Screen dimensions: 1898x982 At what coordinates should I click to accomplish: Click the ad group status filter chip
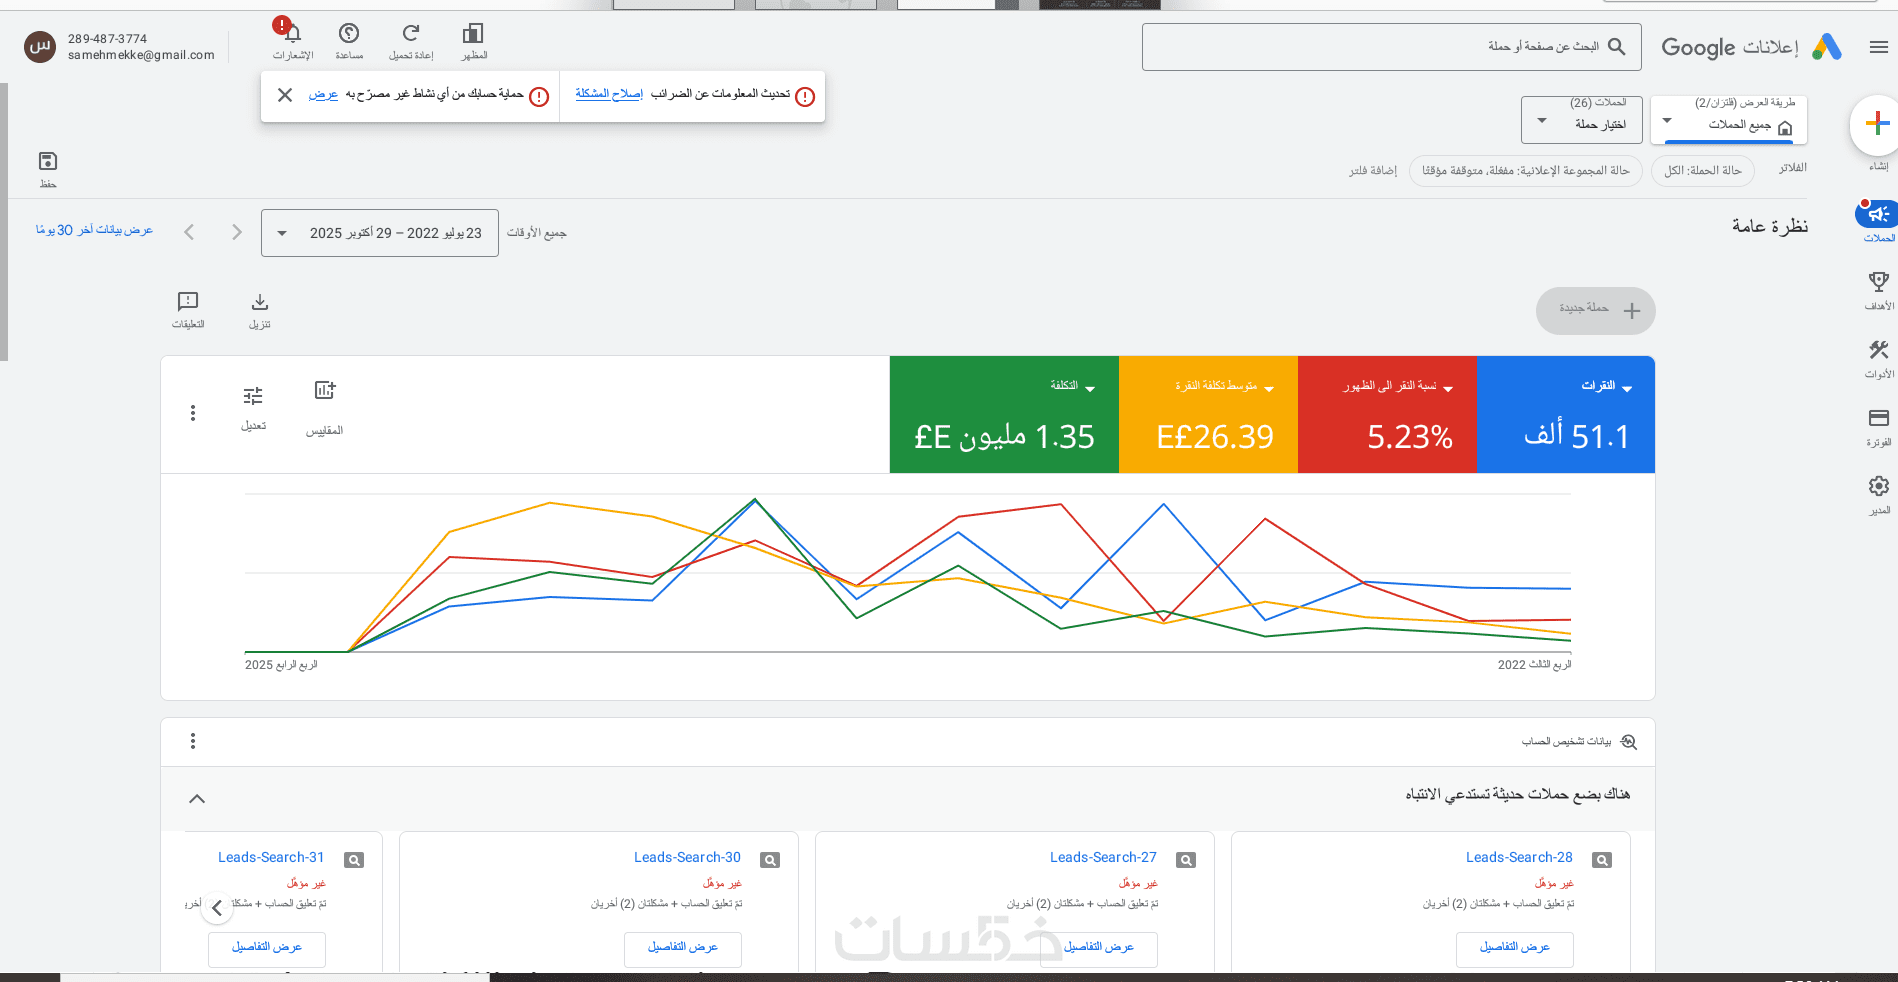pyautogui.click(x=1526, y=171)
